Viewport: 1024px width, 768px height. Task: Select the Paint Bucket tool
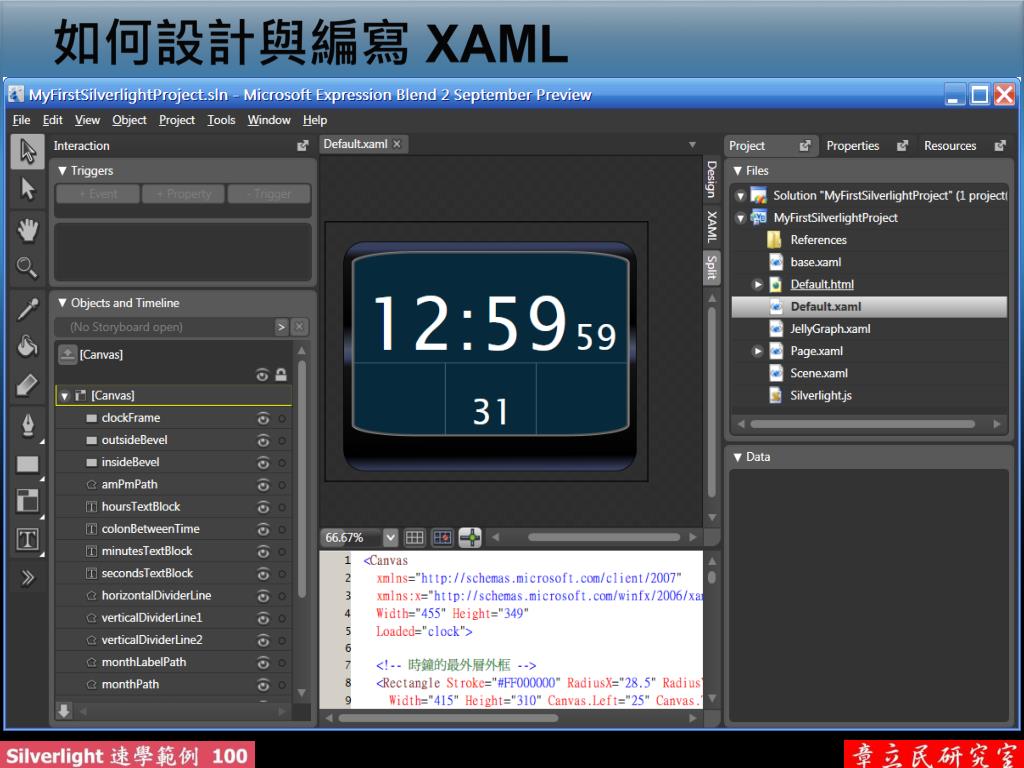coord(27,346)
